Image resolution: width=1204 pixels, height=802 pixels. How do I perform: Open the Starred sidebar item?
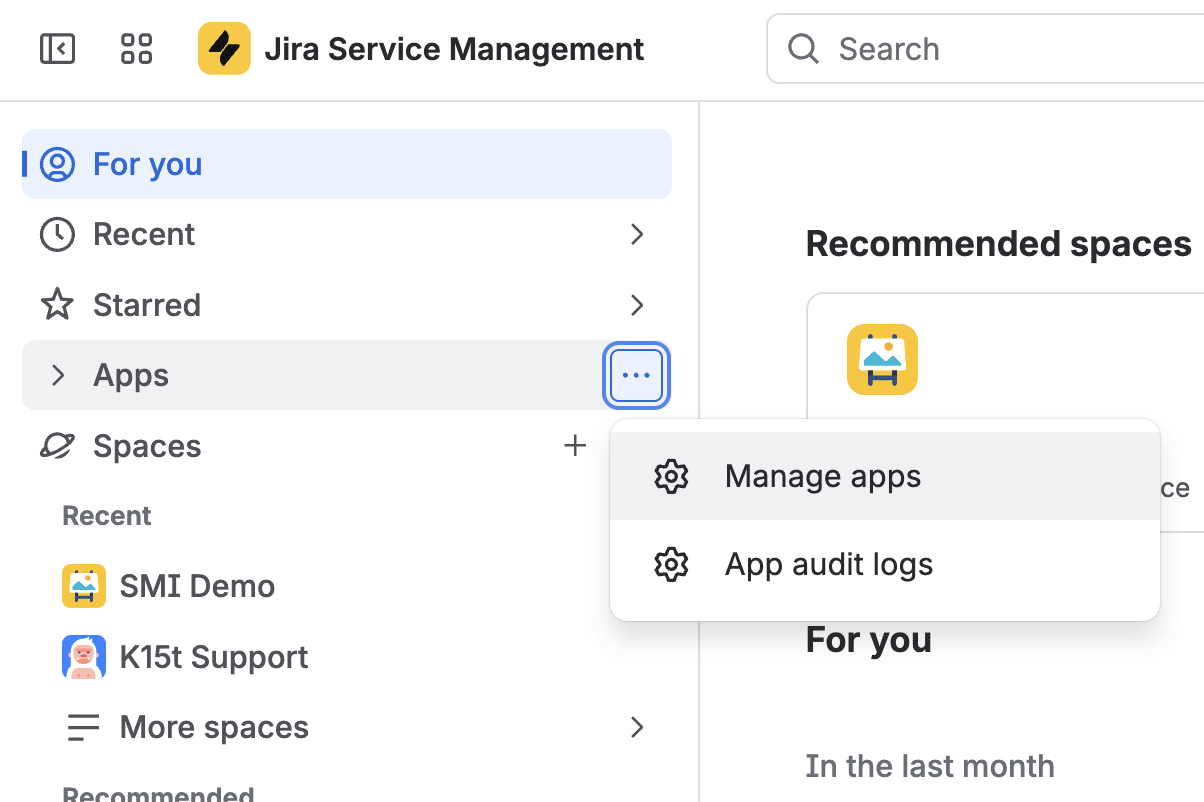tap(347, 305)
